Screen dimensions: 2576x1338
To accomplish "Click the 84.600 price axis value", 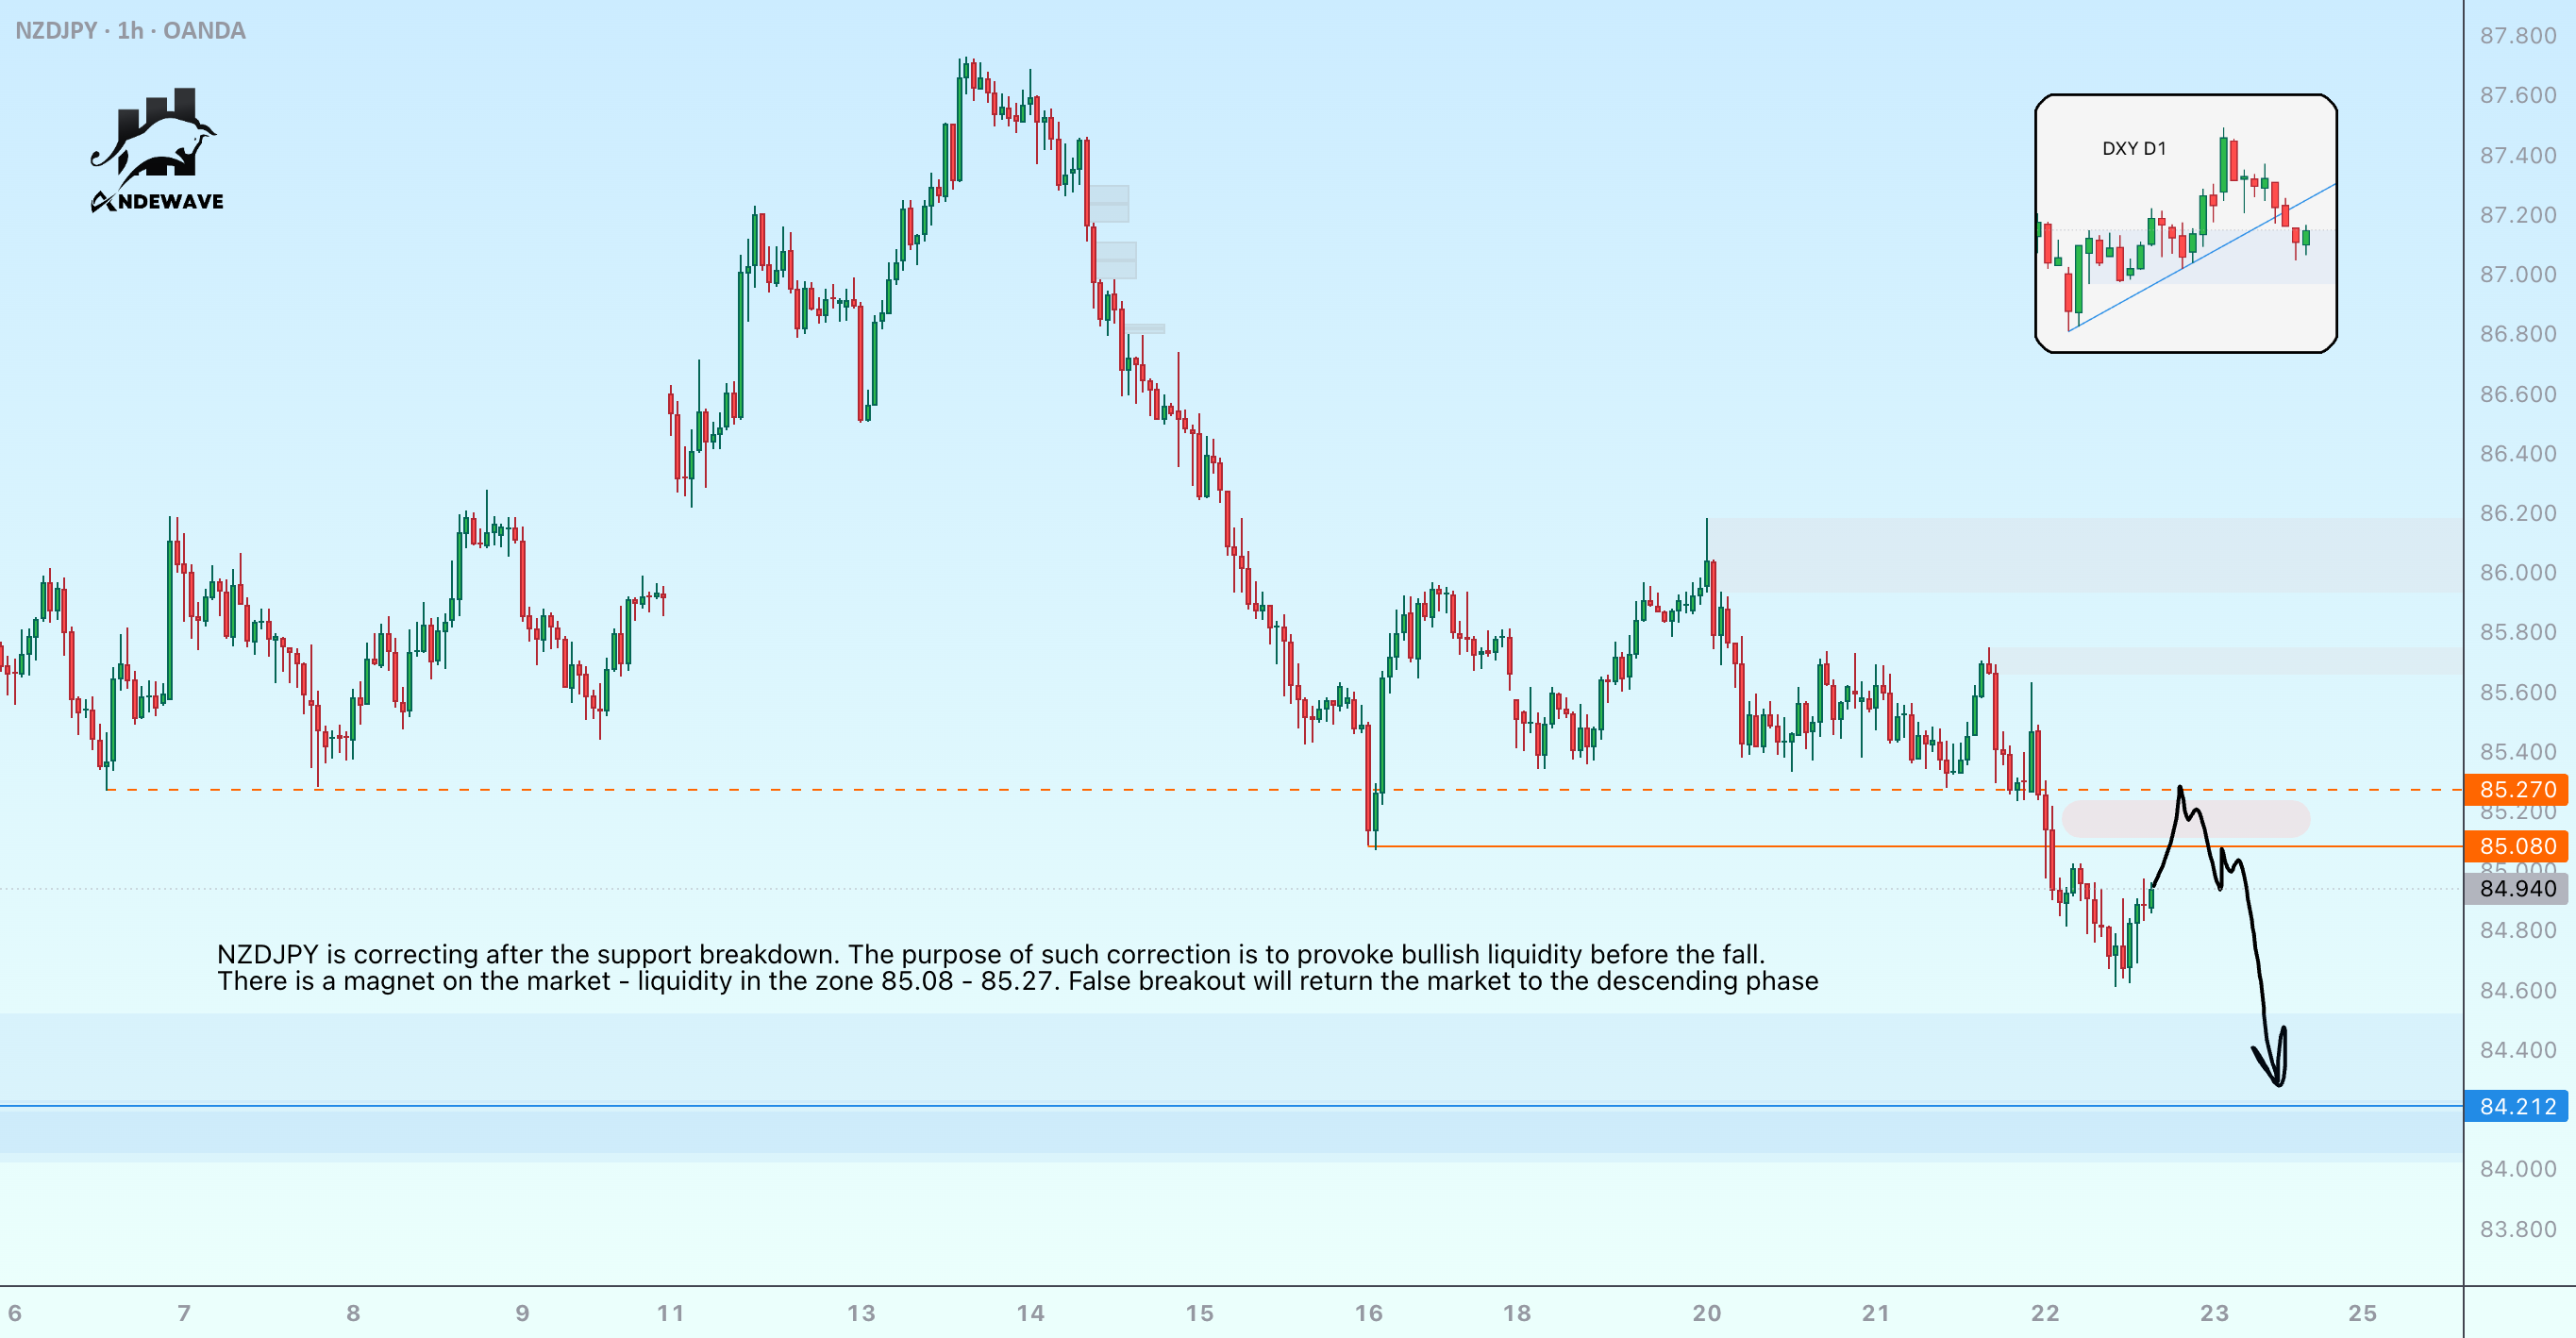I will click(x=2517, y=990).
